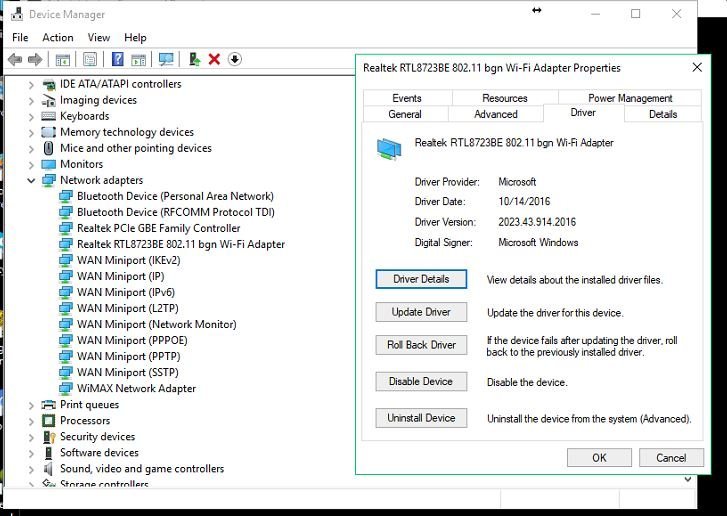727x516 pixels.
Task: Click the Properties sheet toolbar icon
Action: pos(90,59)
